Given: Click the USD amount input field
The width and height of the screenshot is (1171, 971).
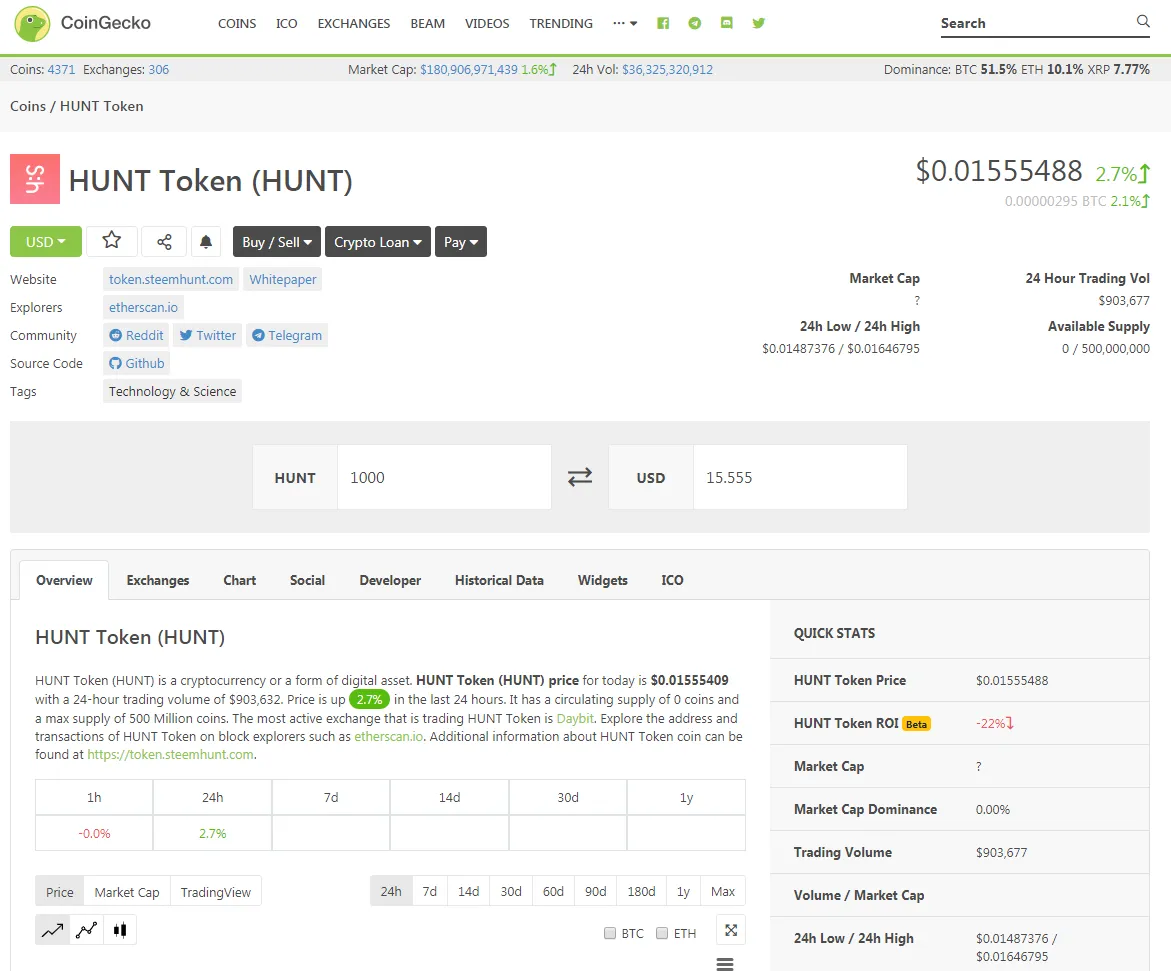Looking at the screenshot, I should [800, 477].
